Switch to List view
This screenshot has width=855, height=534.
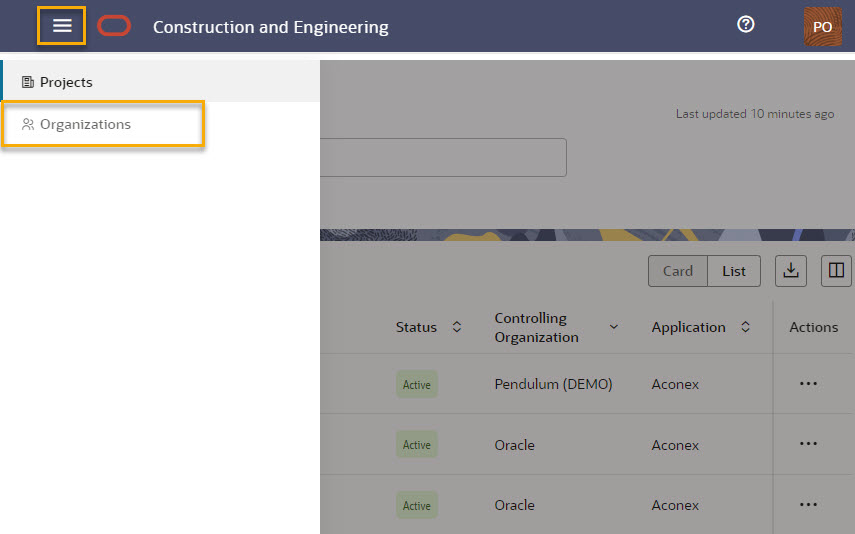734,271
